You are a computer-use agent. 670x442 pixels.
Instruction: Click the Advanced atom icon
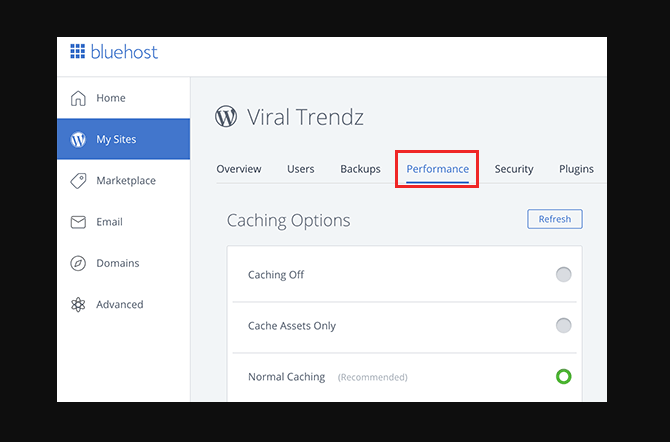[x=78, y=305]
